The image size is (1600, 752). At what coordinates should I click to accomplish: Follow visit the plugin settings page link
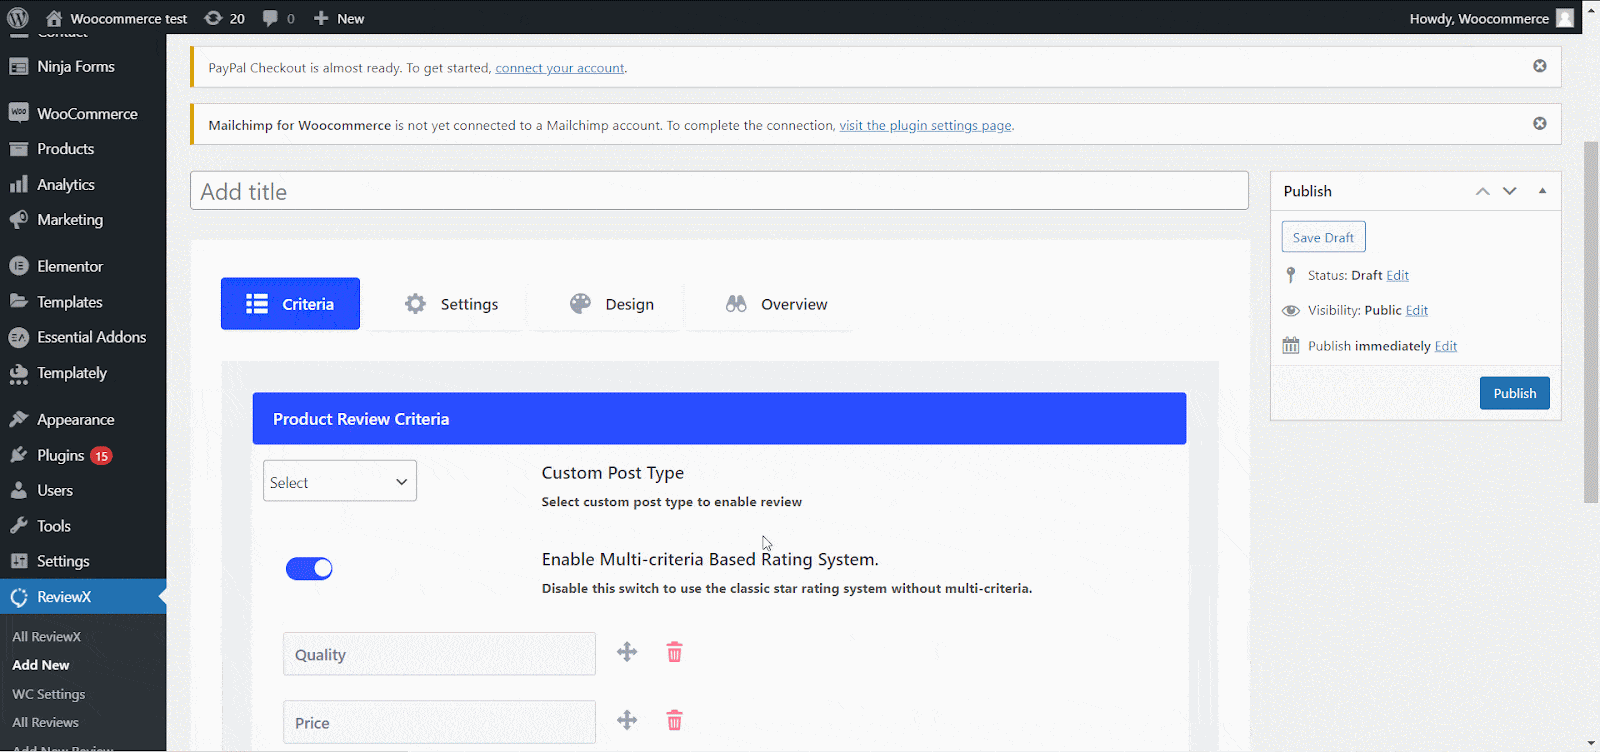click(925, 125)
